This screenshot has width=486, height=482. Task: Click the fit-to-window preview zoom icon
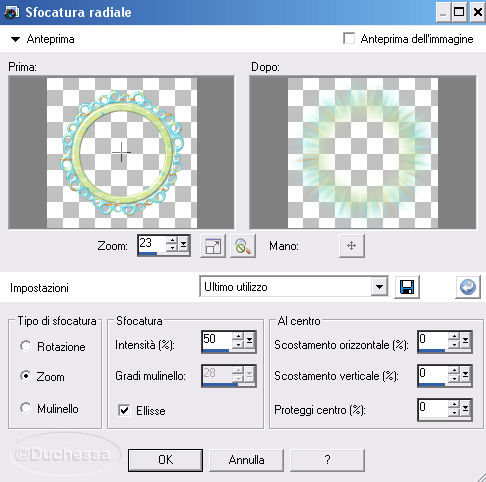click(x=213, y=246)
